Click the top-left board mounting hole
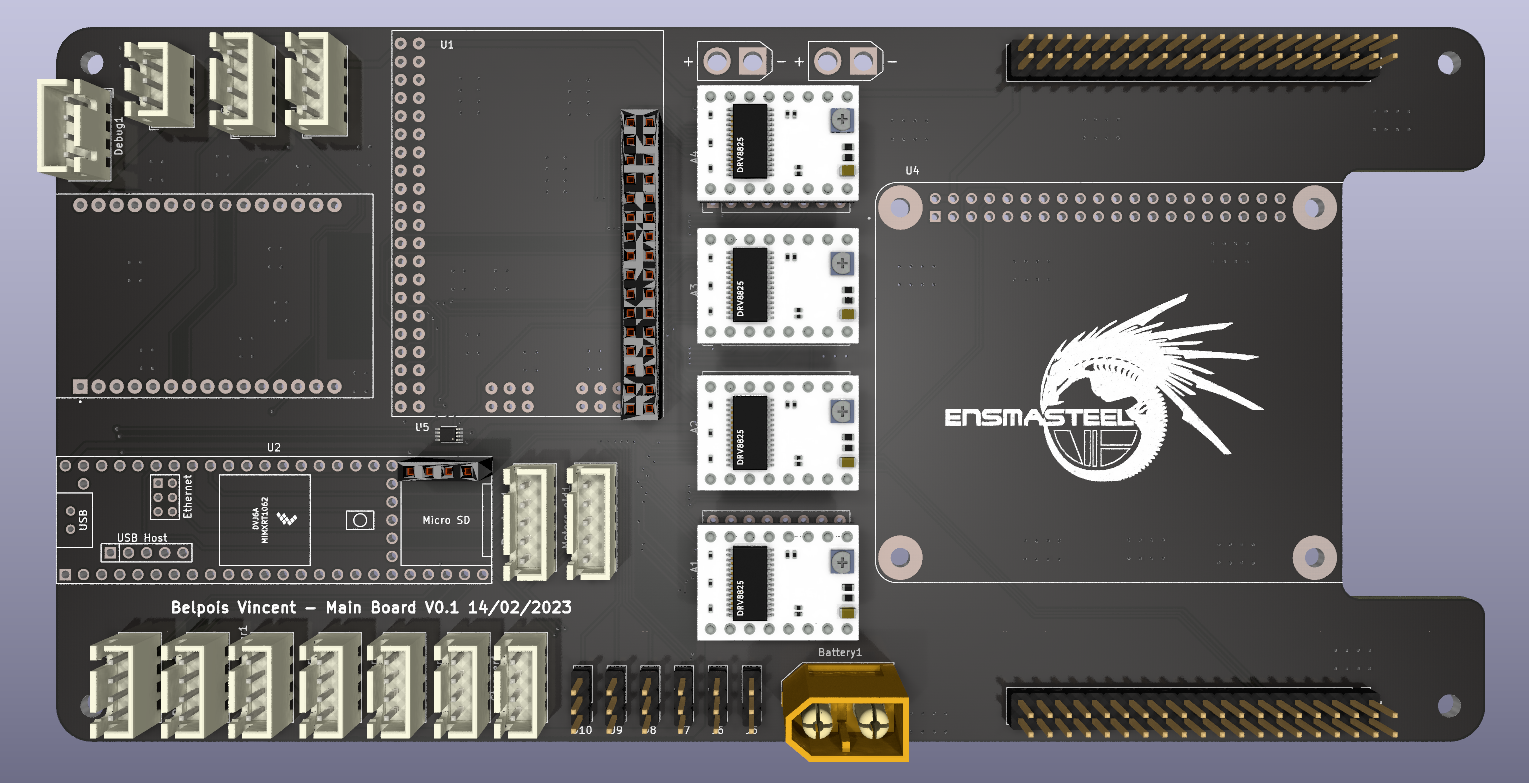Screen dimensions: 1529x783 [x=92, y=61]
